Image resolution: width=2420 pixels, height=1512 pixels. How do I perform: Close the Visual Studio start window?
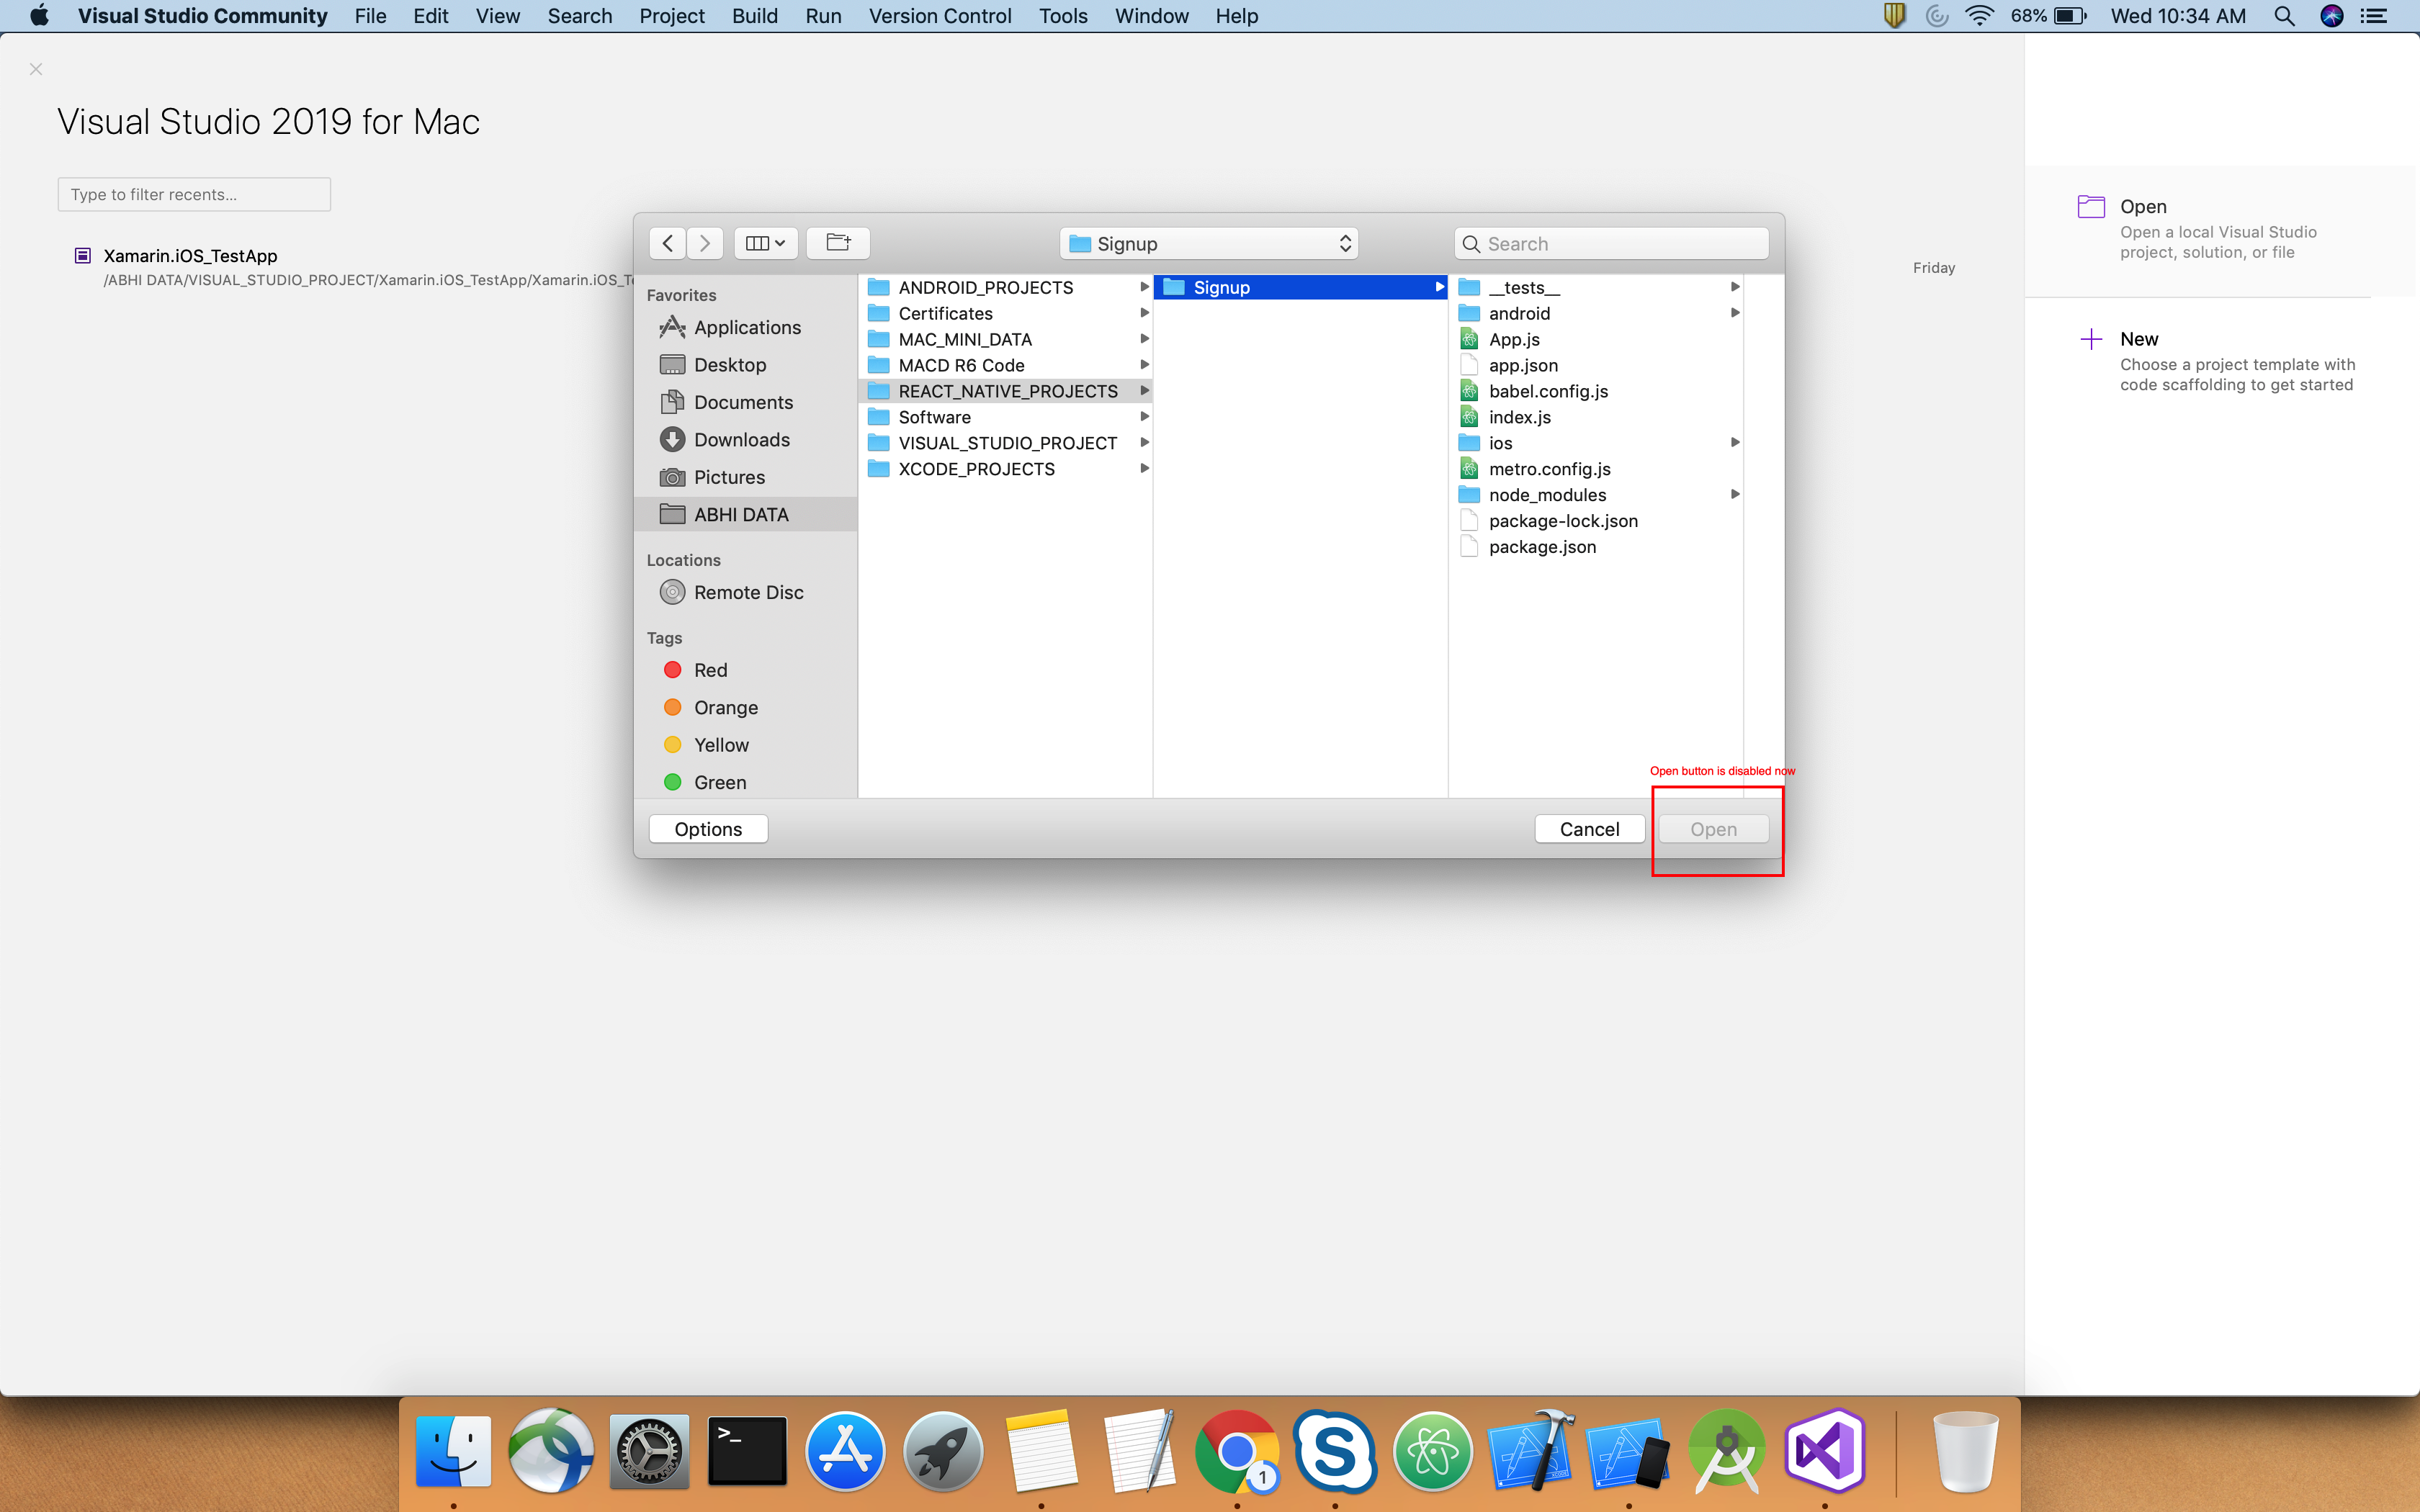coord(36,69)
